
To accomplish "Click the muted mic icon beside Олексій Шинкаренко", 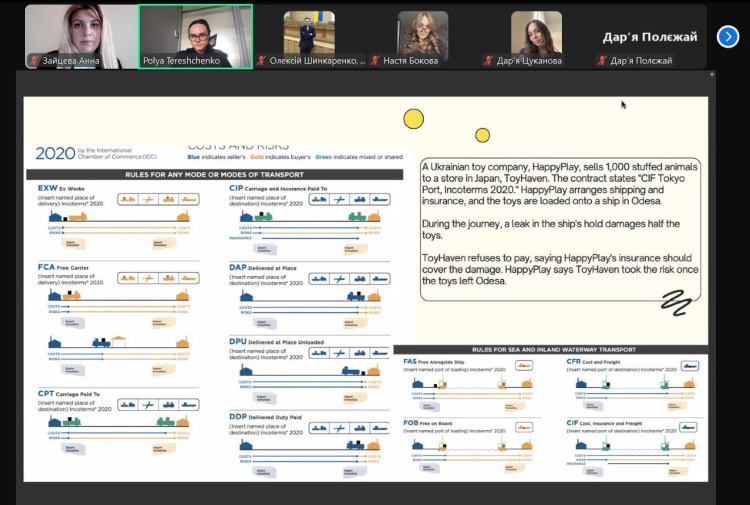I will coord(261,61).
